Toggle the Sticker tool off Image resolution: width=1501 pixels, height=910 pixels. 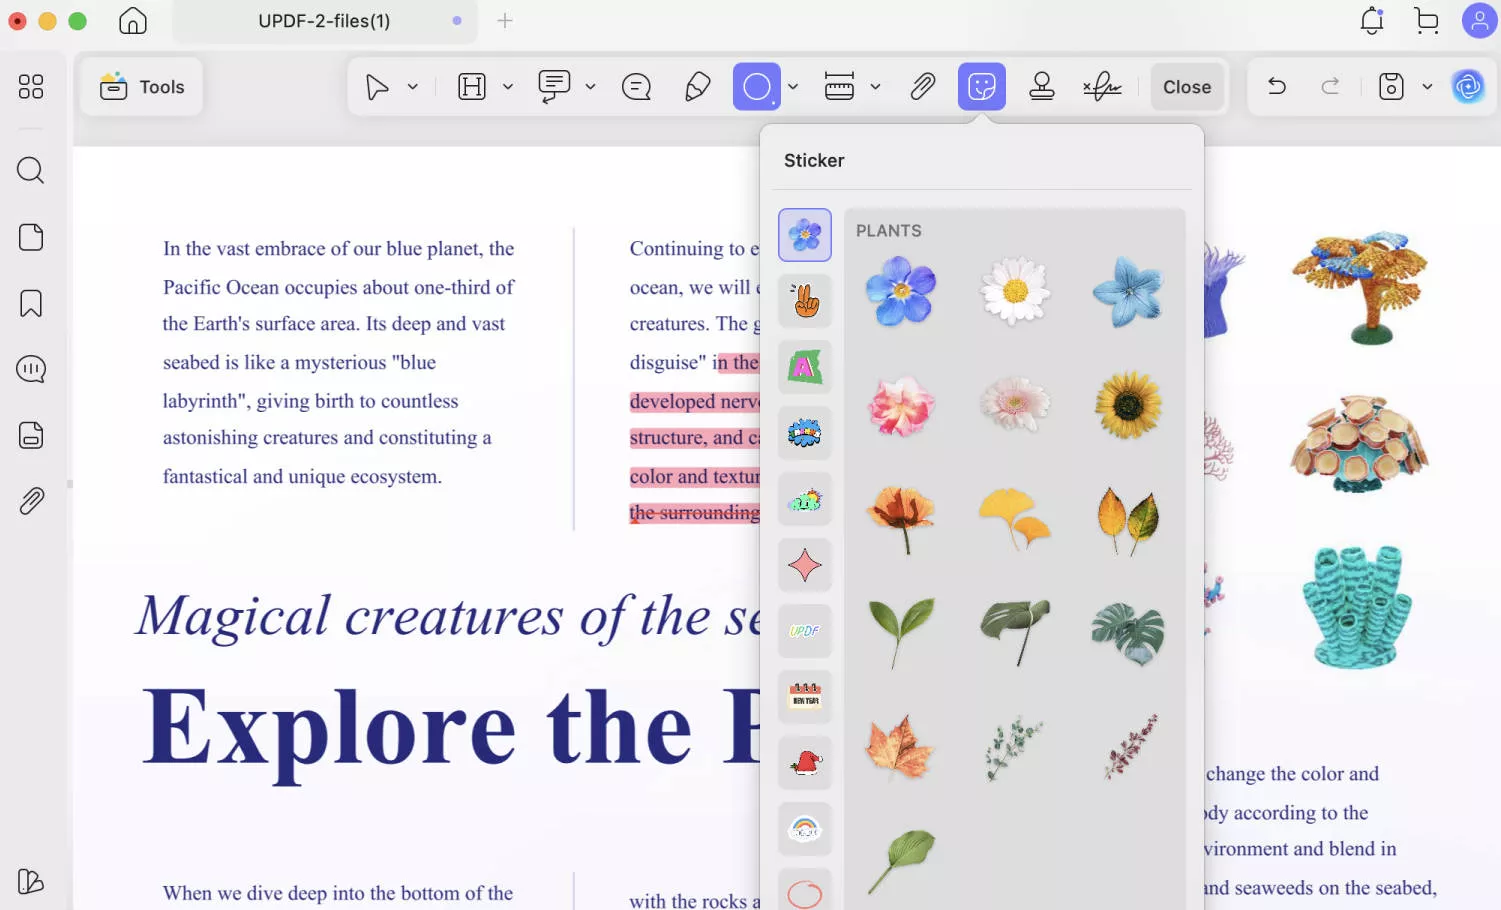981,86
